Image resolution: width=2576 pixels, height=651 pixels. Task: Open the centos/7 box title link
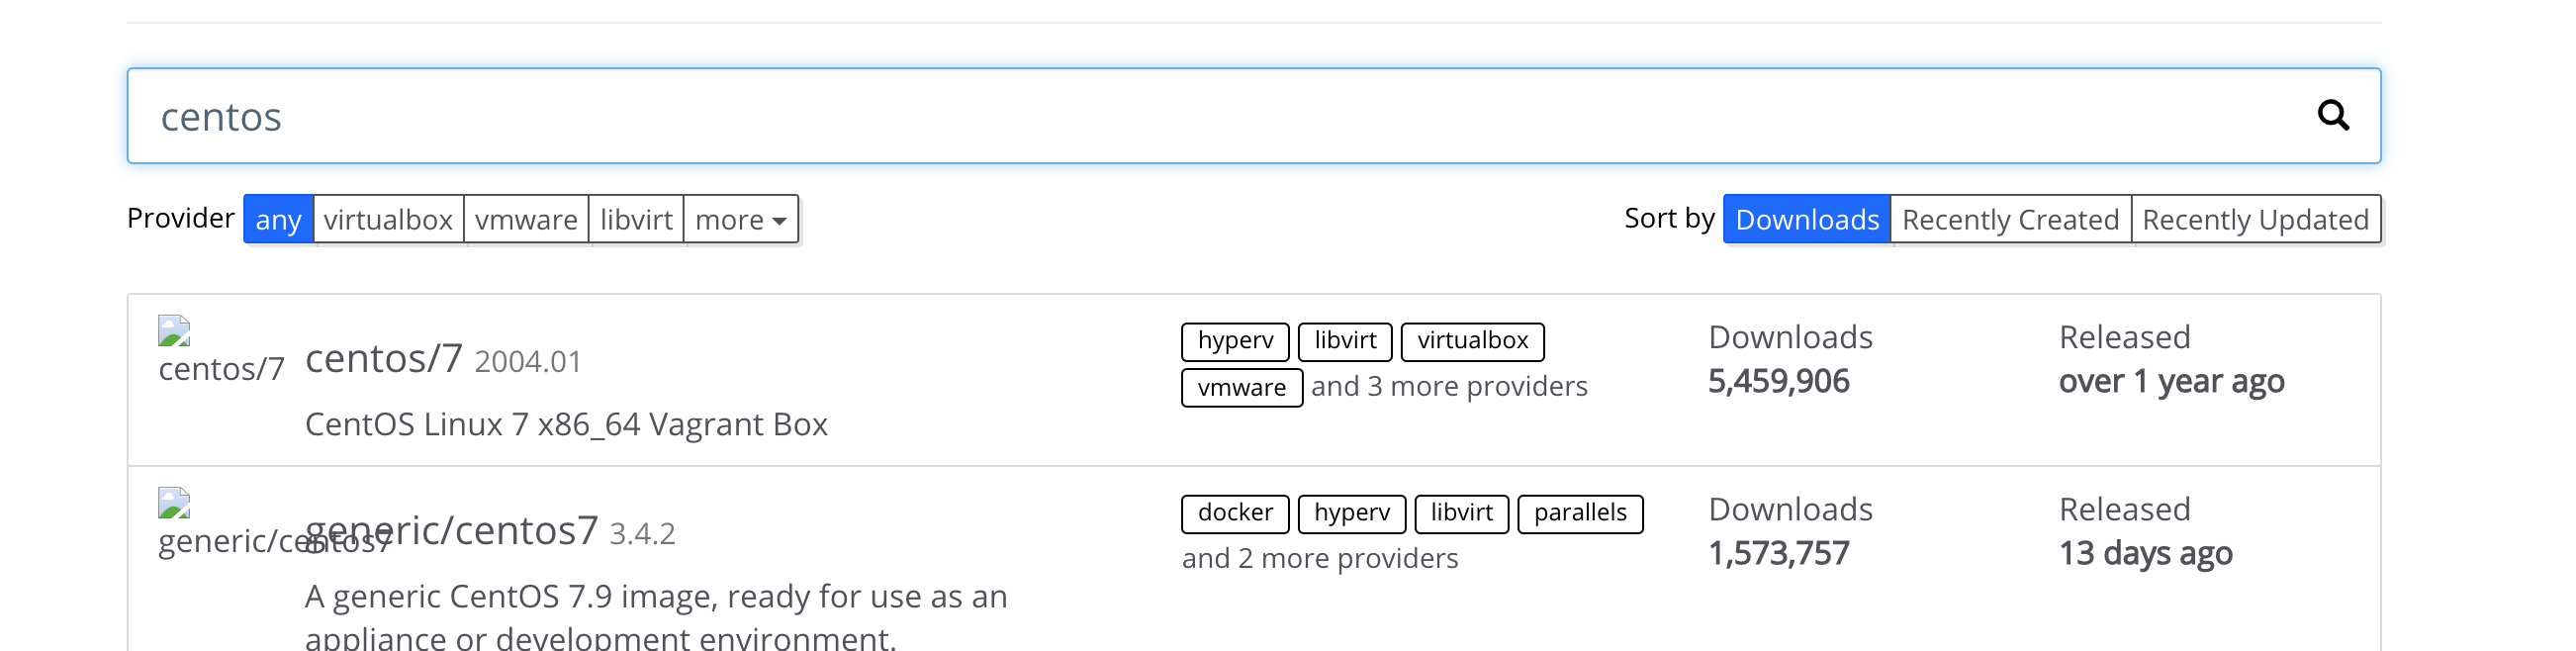pos(384,358)
